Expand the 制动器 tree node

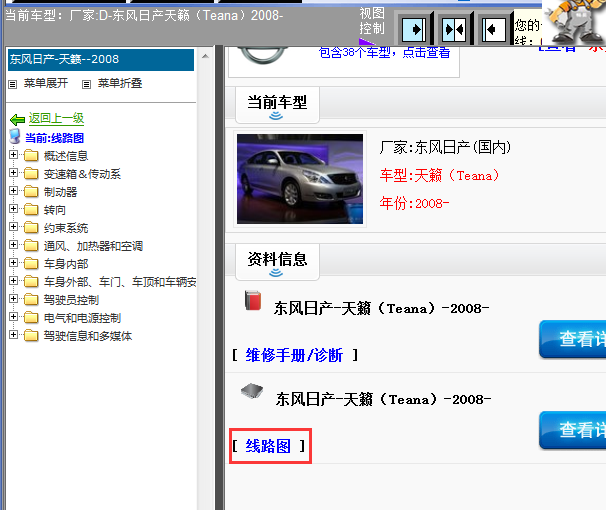pyautogui.click(x=14, y=190)
